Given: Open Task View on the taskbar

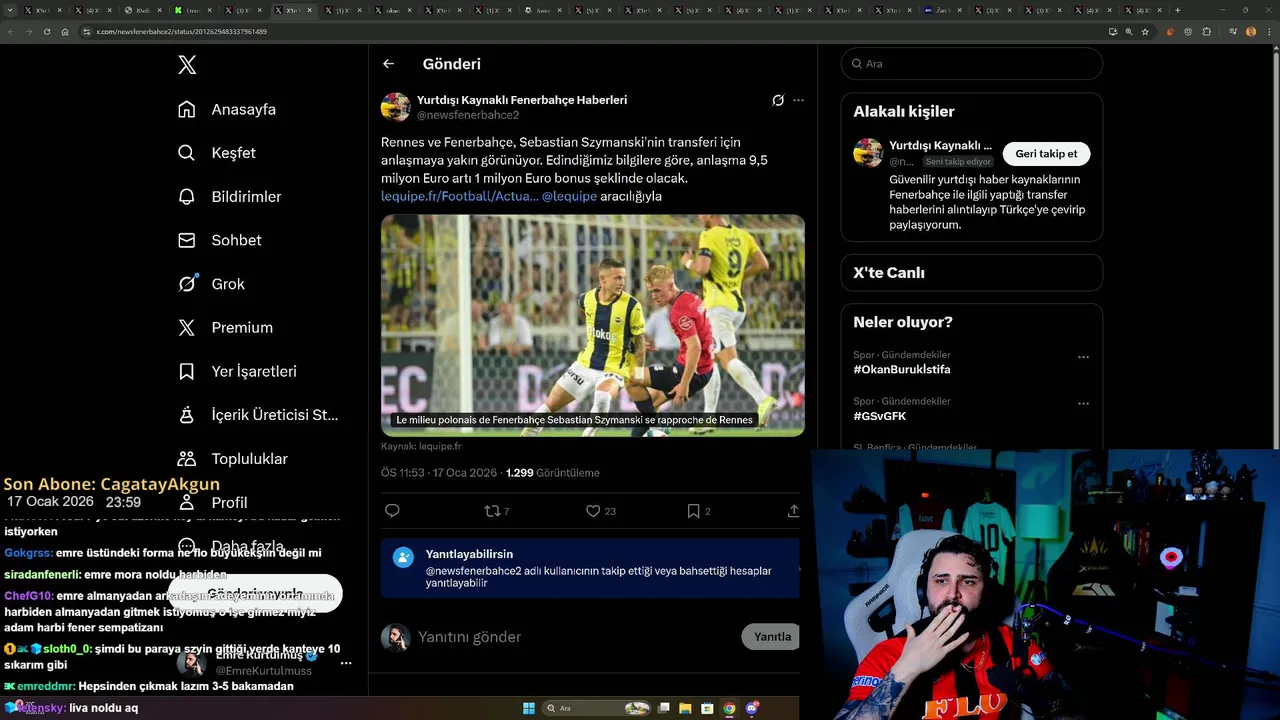Looking at the screenshot, I should [x=664, y=708].
